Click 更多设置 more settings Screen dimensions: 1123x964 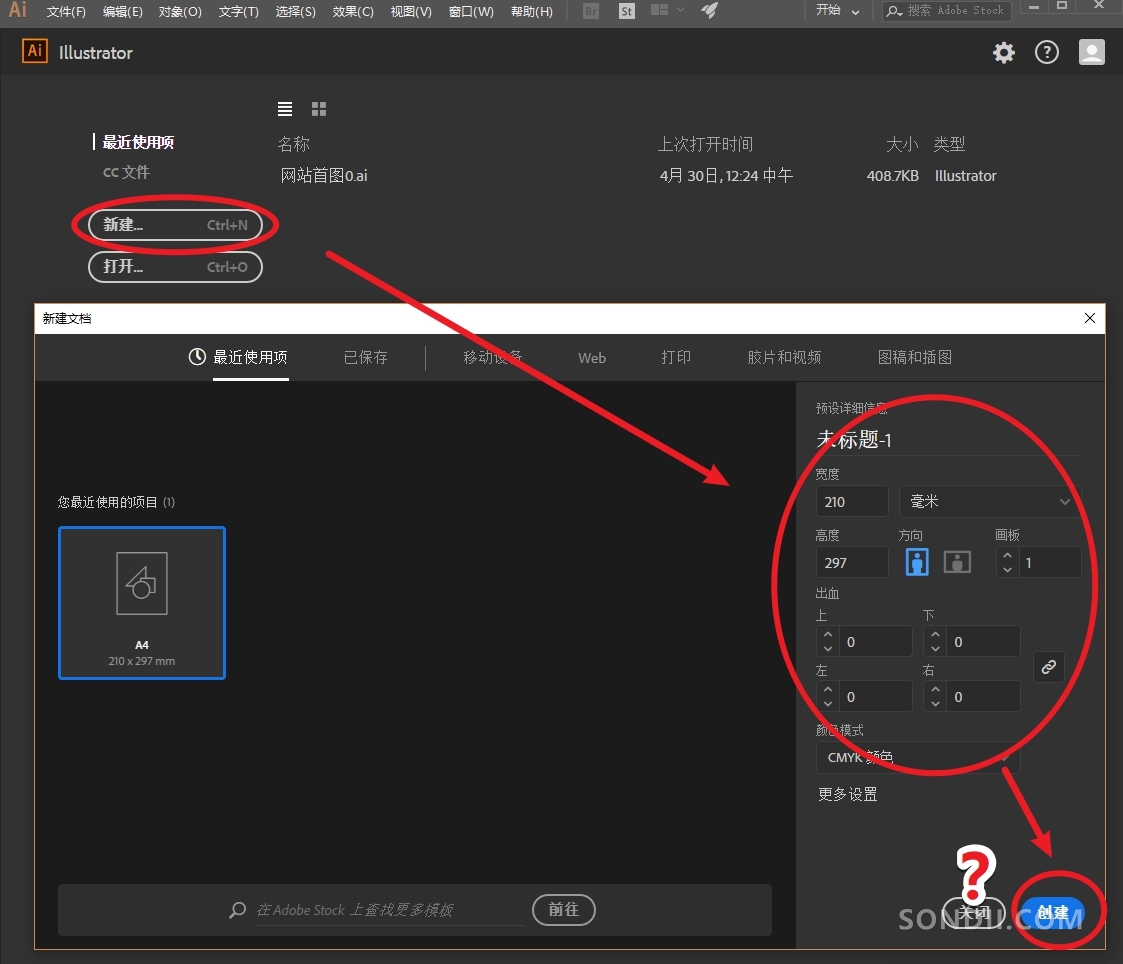click(x=847, y=794)
